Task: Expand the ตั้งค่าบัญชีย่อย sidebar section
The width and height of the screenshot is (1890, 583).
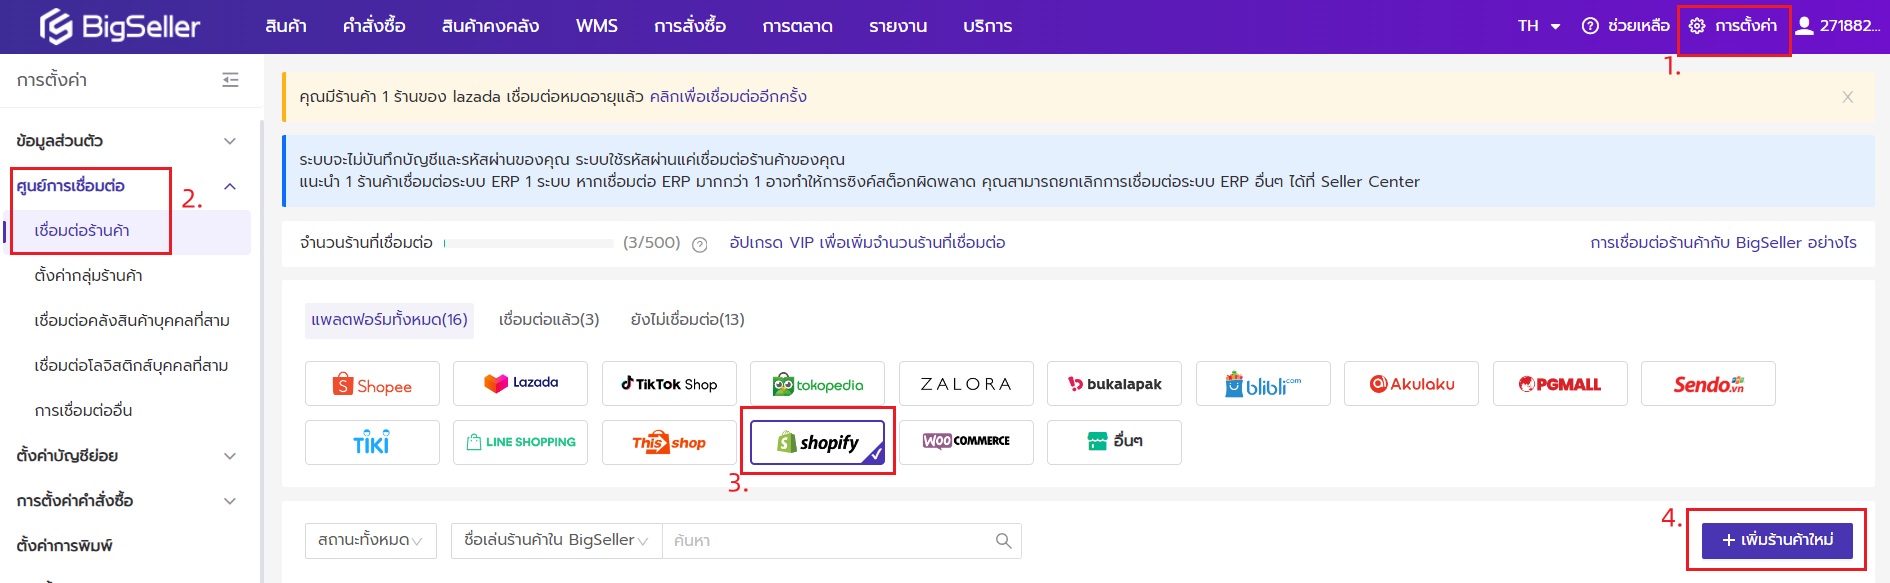Action: click(127, 456)
